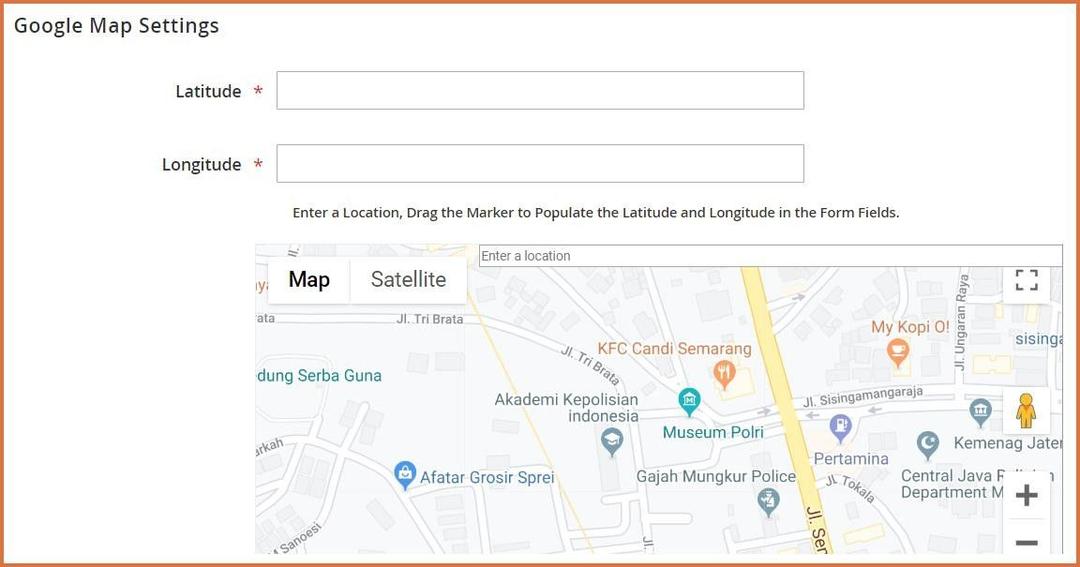Click the Gajah Mungkur Police pin
This screenshot has width=1080, height=567.
coord(768,502)
